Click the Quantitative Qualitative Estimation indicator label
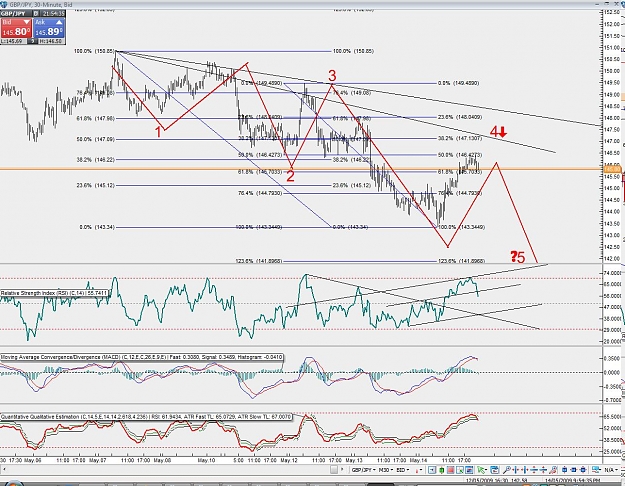This screenshot has width=625, height=486. 146,417
